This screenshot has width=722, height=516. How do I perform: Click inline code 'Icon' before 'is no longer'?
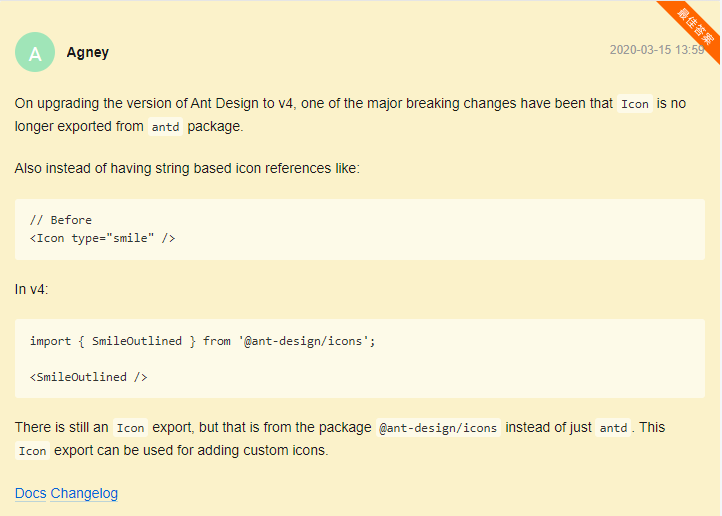point(635,104)
